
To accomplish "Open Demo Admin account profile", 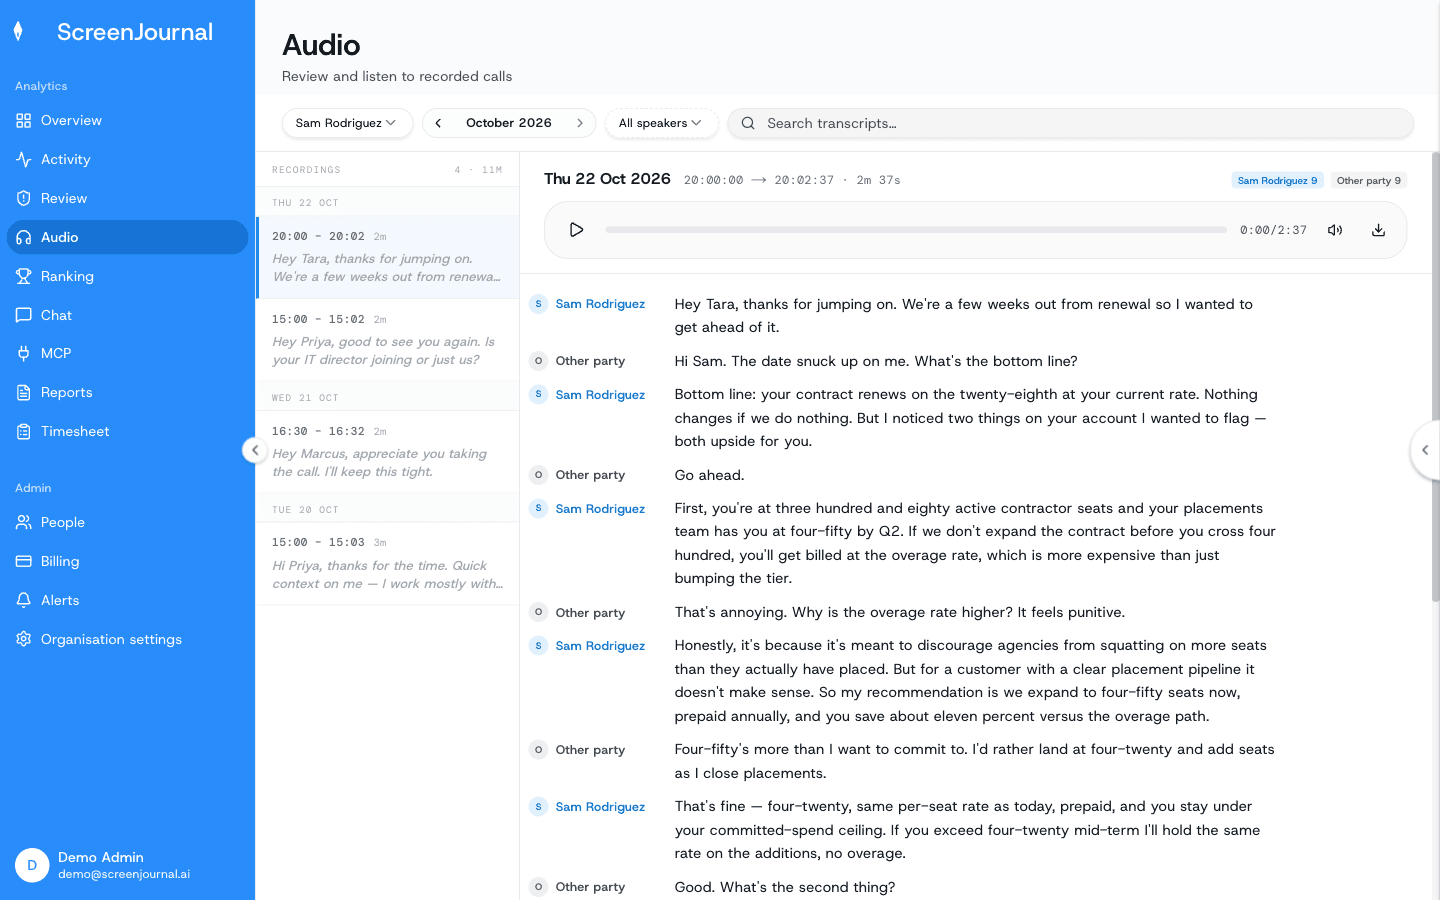I will click(127, 865).
